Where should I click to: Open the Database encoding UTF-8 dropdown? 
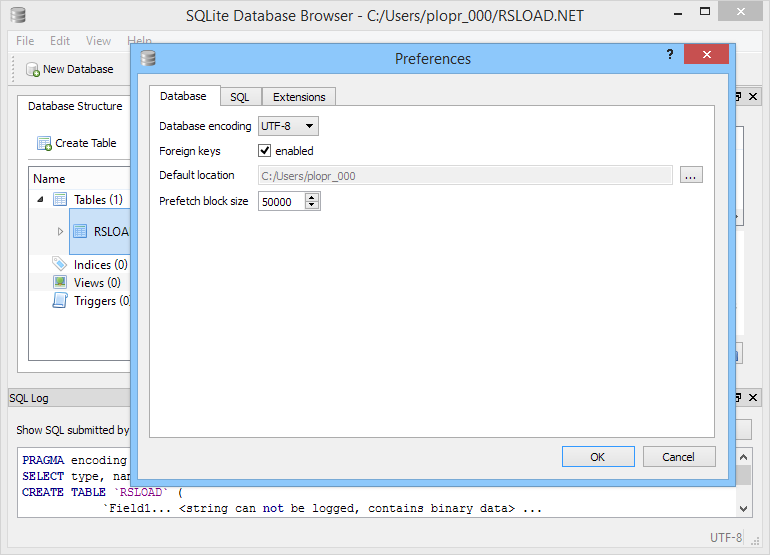(x=288, y=126)
